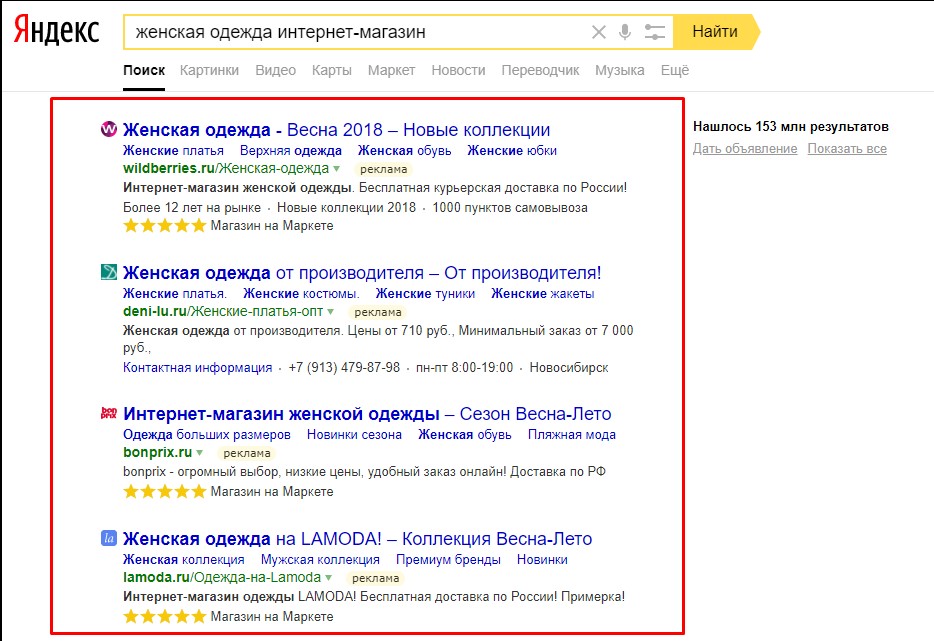934x641 pixels.
Task: Click the bonprix favicon
Action: point(108,412)
